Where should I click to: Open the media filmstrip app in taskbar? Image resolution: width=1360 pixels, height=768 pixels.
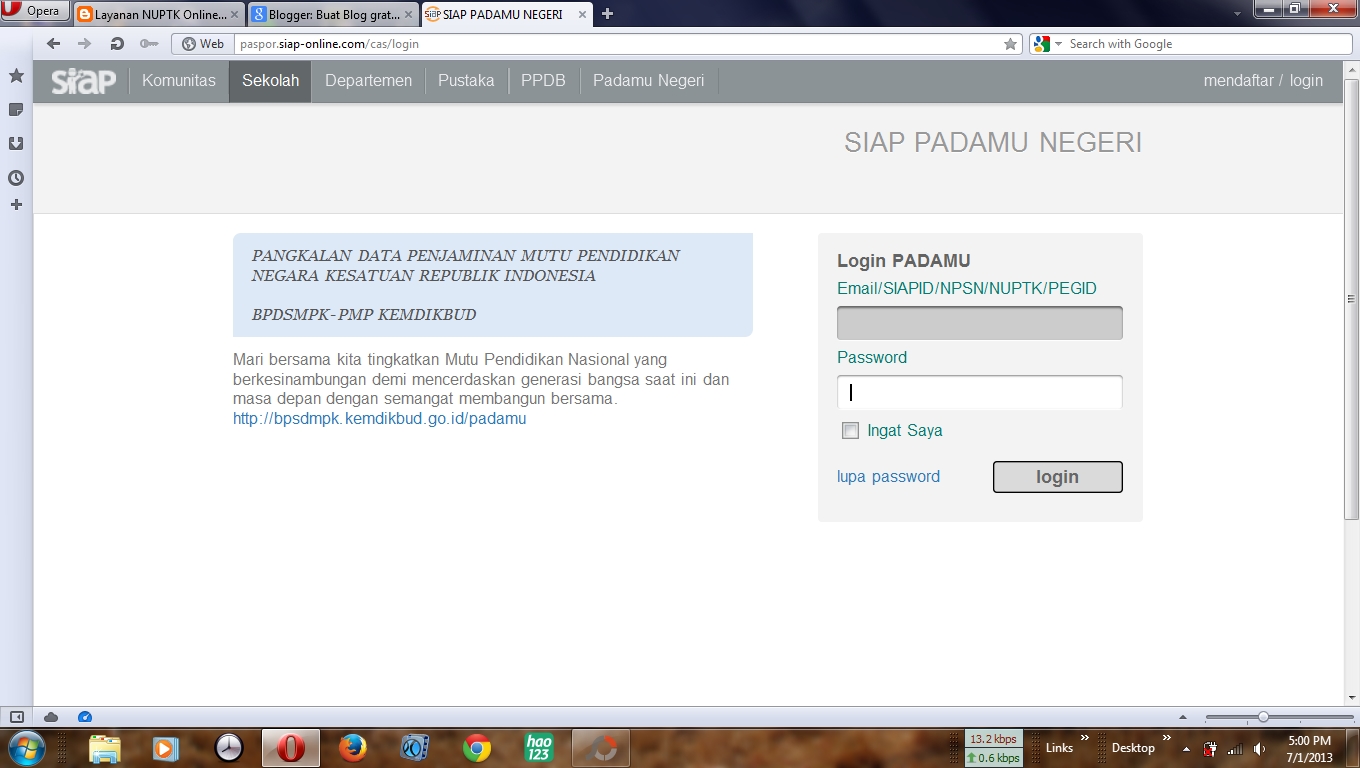point(414,748)
